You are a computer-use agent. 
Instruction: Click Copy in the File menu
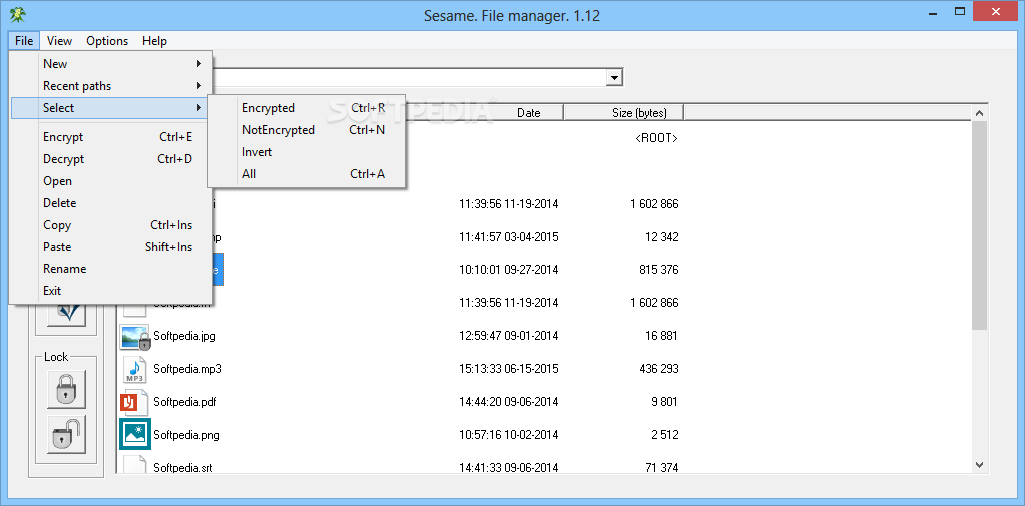pyautogui.click(x=111, y=225)
